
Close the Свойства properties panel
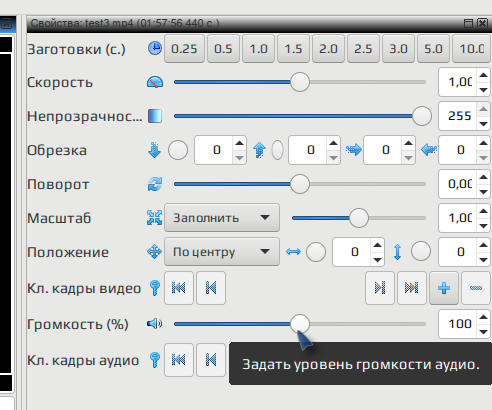(x=482, y=23)
